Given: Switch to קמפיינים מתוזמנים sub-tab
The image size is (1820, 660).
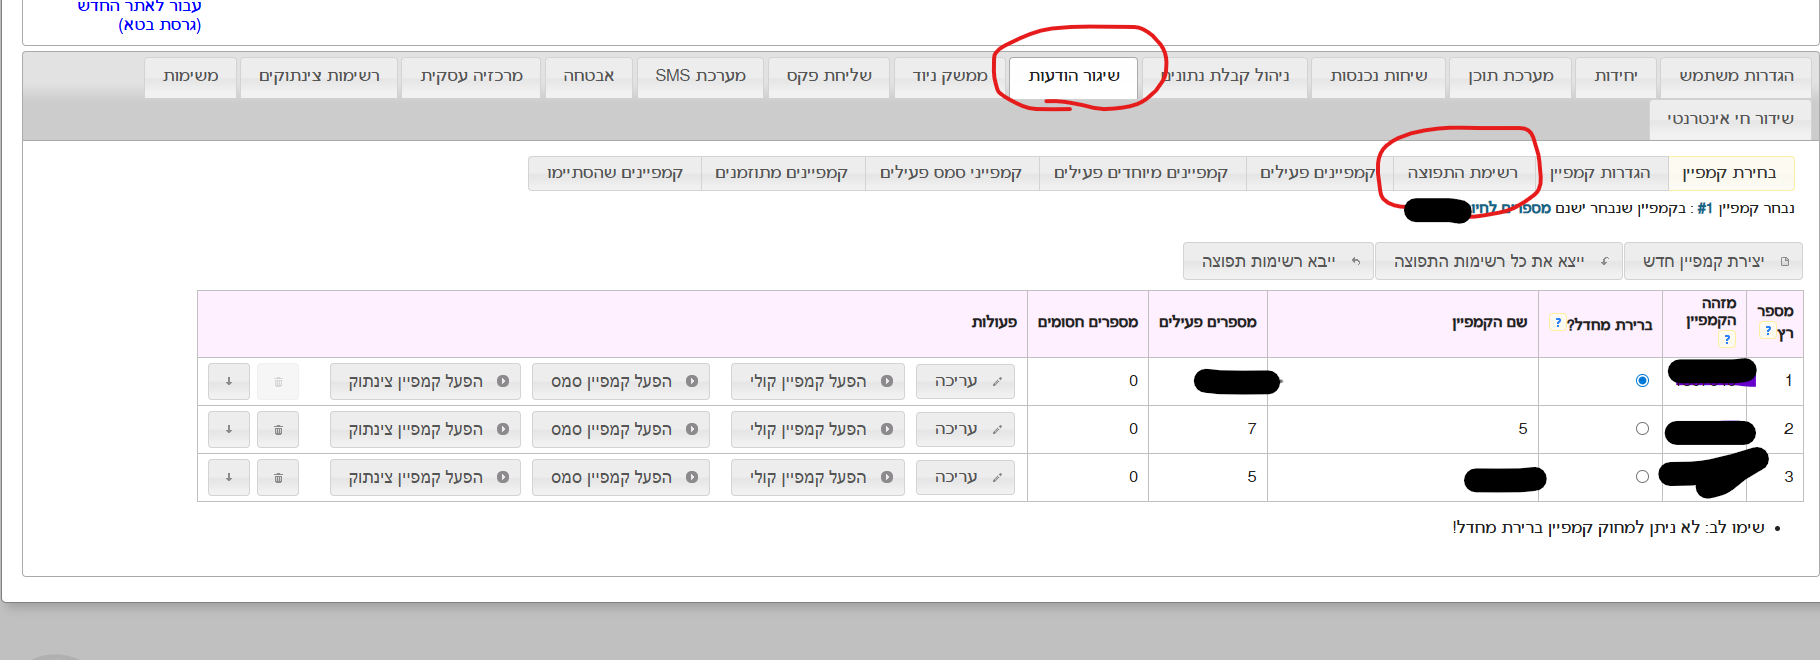Looking at the screenshot, I should point(781,173).
